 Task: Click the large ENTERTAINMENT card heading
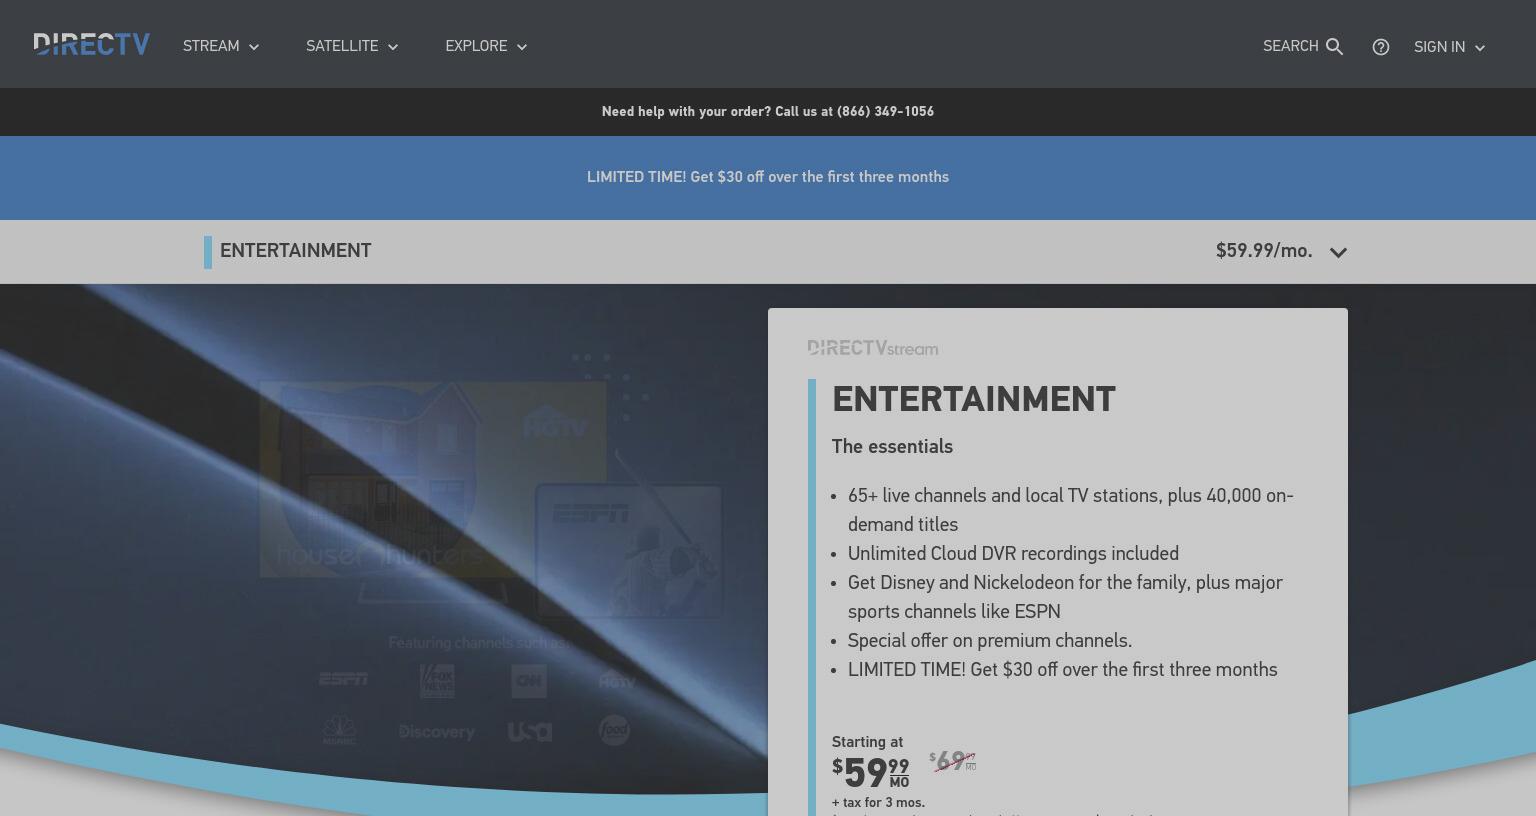974,400
